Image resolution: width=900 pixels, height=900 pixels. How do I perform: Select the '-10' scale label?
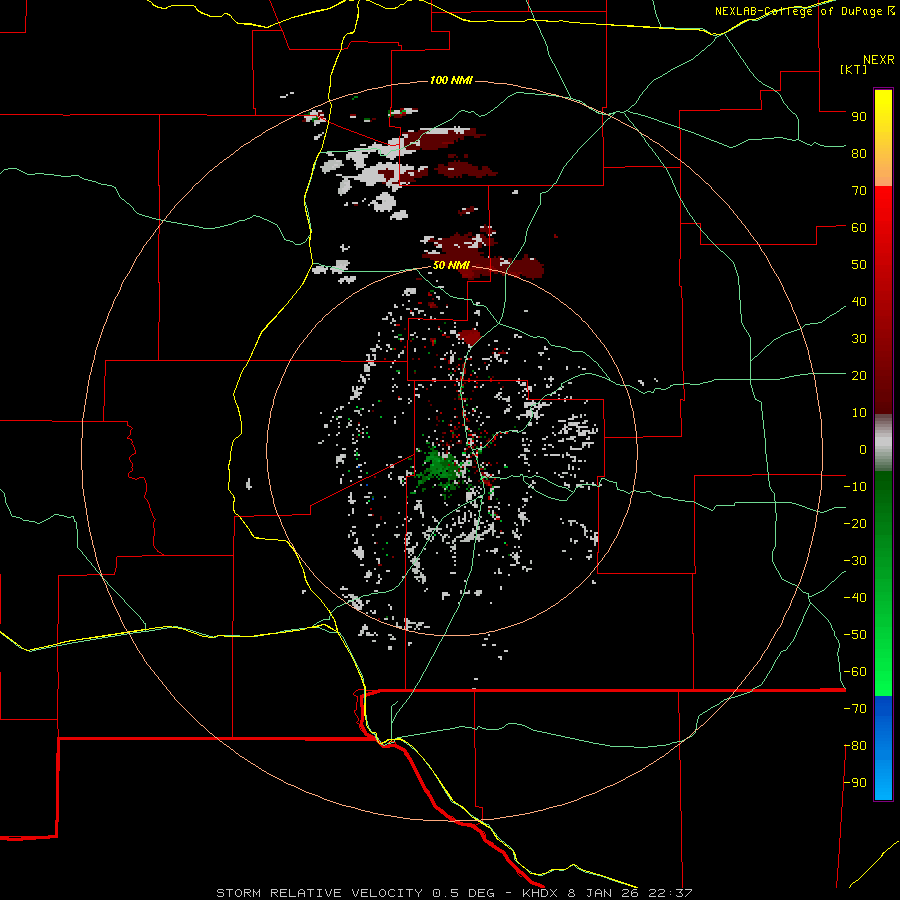click(x=855, y=487)
